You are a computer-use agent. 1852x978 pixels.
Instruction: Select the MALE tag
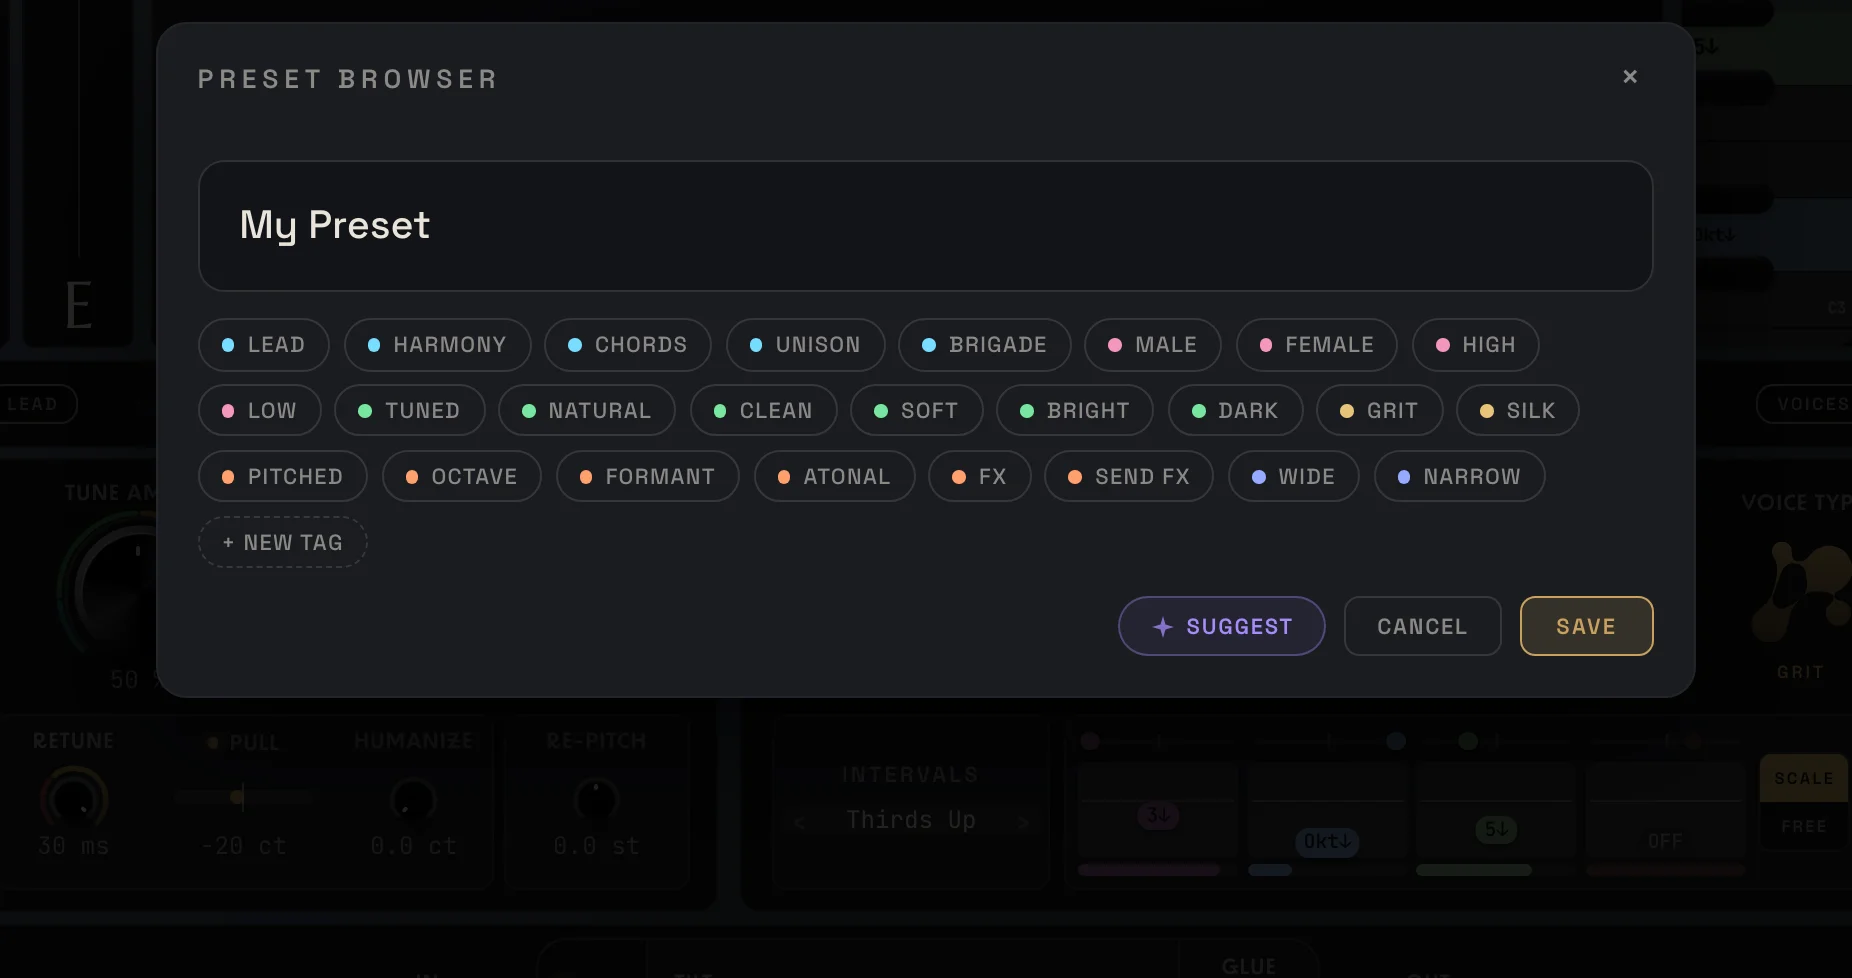coord(1153,345)
